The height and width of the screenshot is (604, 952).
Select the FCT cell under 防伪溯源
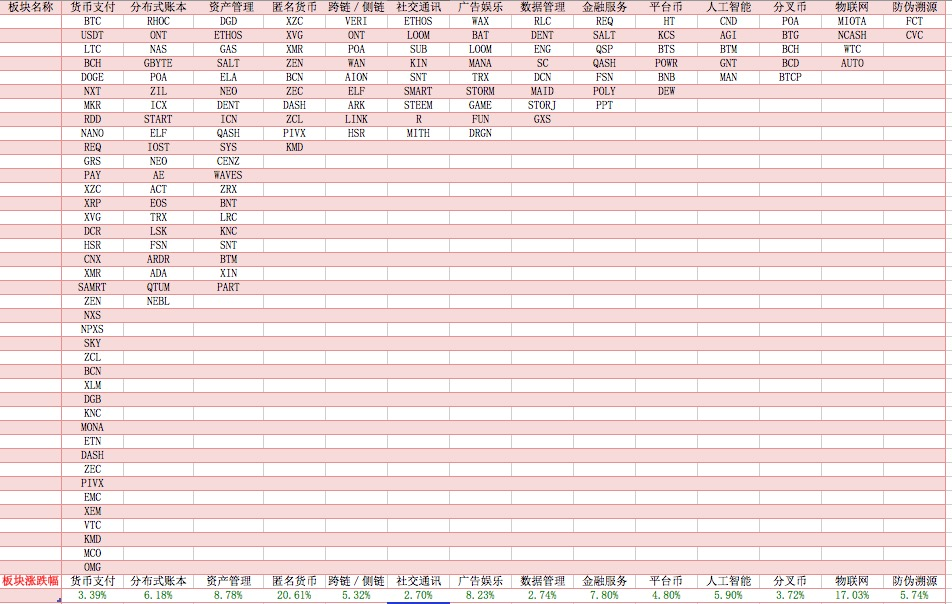pyautogui.click(x=914, y=21)
